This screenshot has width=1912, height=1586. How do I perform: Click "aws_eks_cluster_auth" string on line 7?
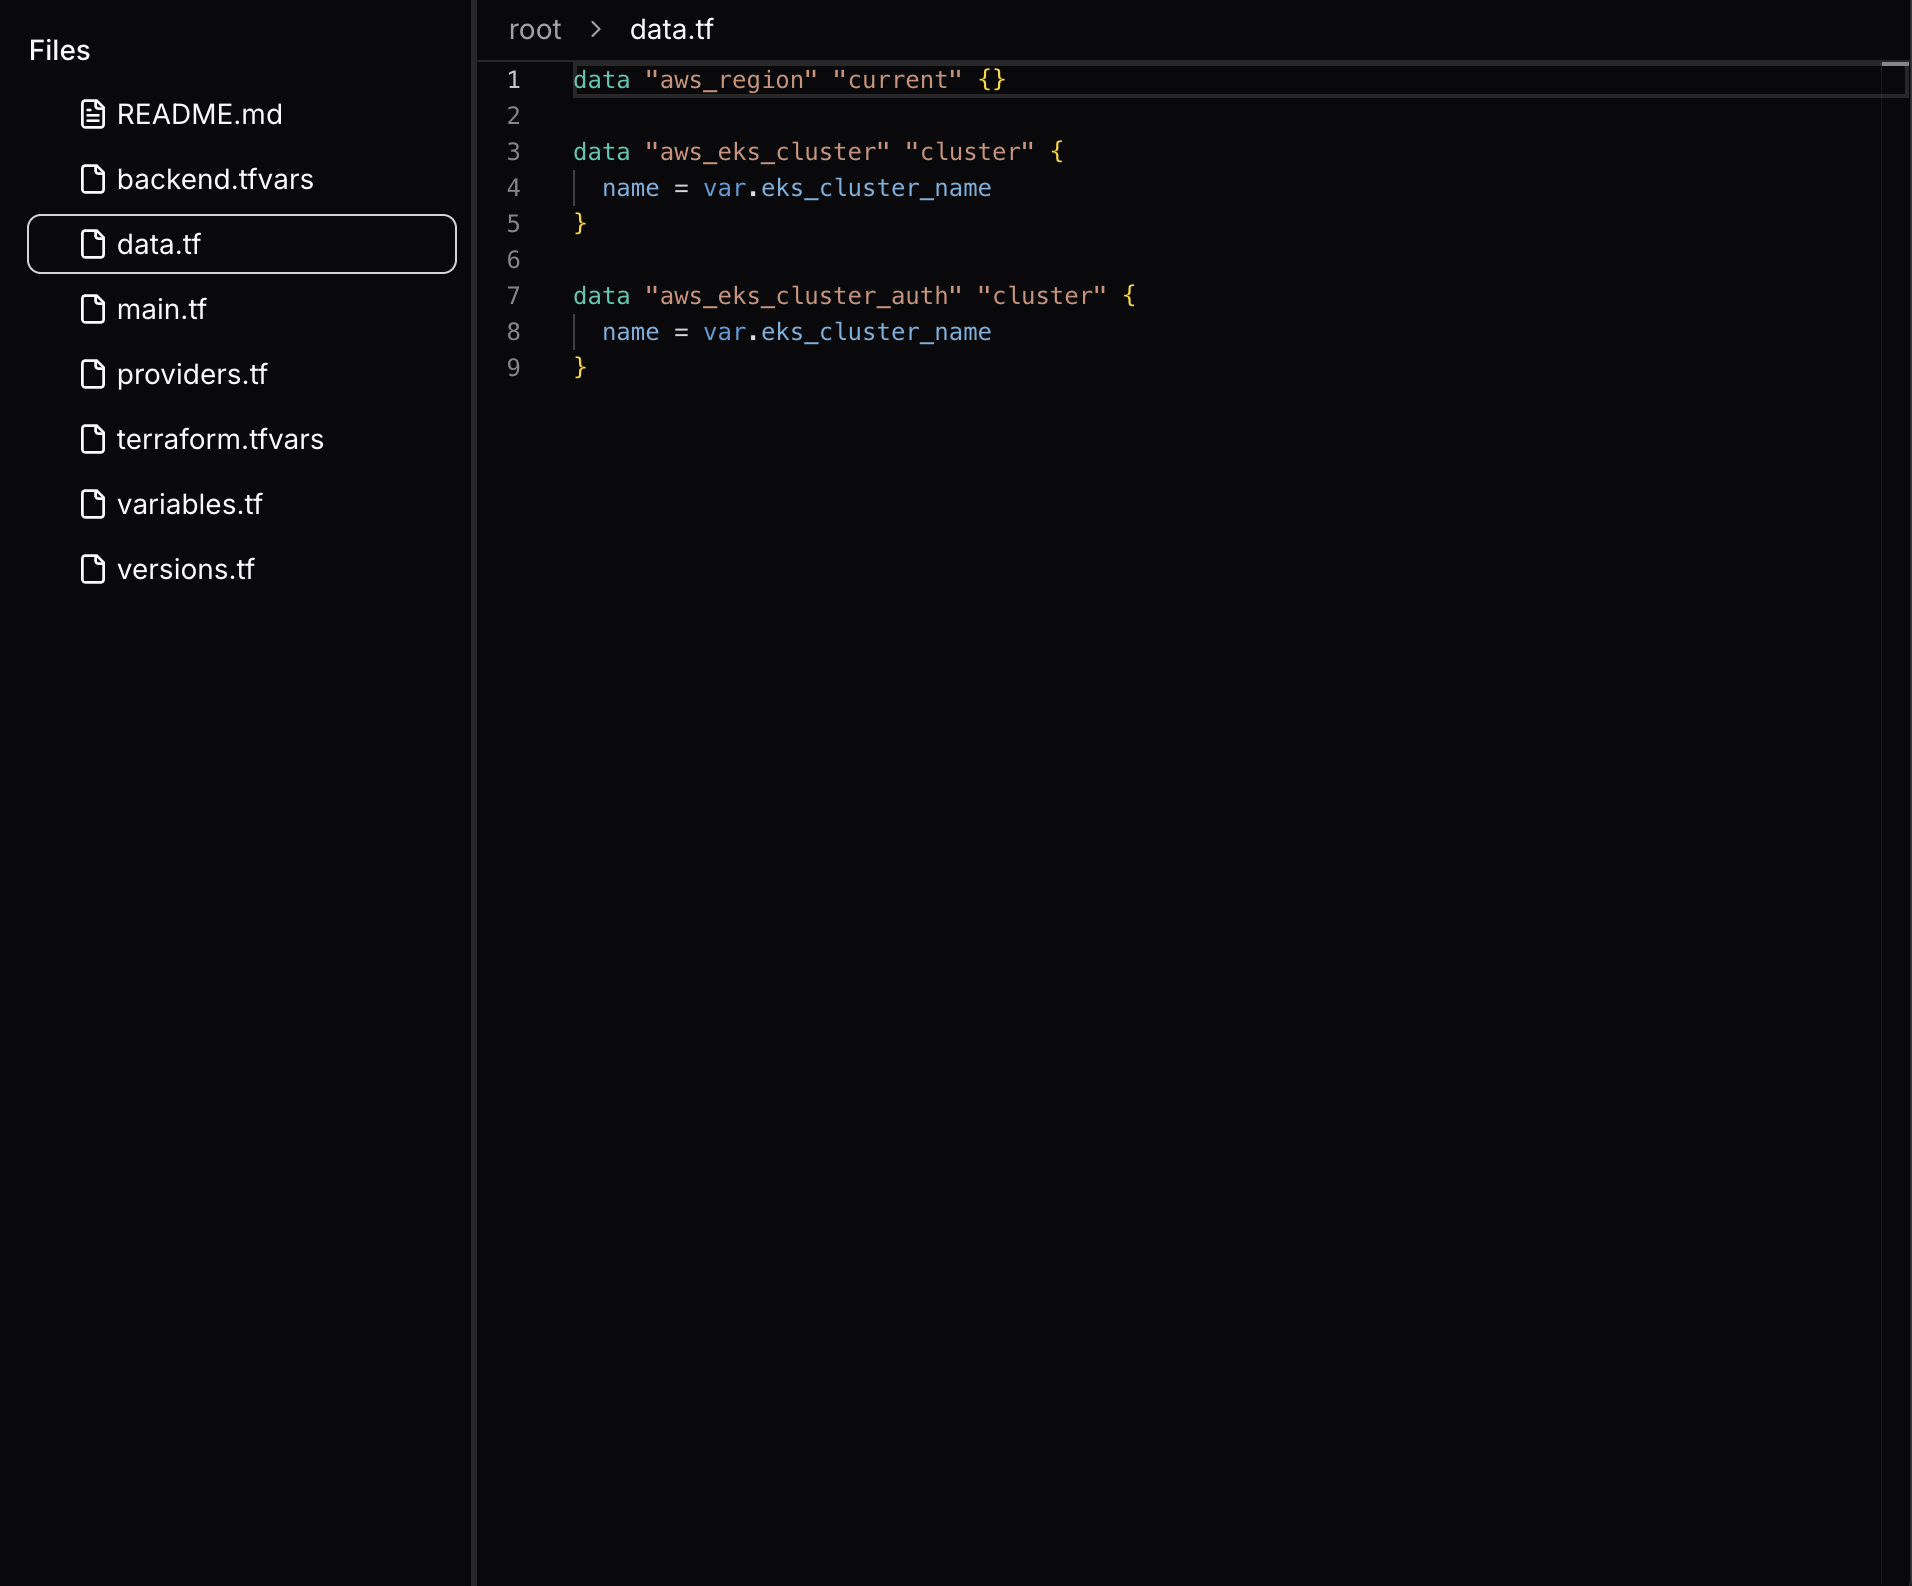click(x=803, y=296)
